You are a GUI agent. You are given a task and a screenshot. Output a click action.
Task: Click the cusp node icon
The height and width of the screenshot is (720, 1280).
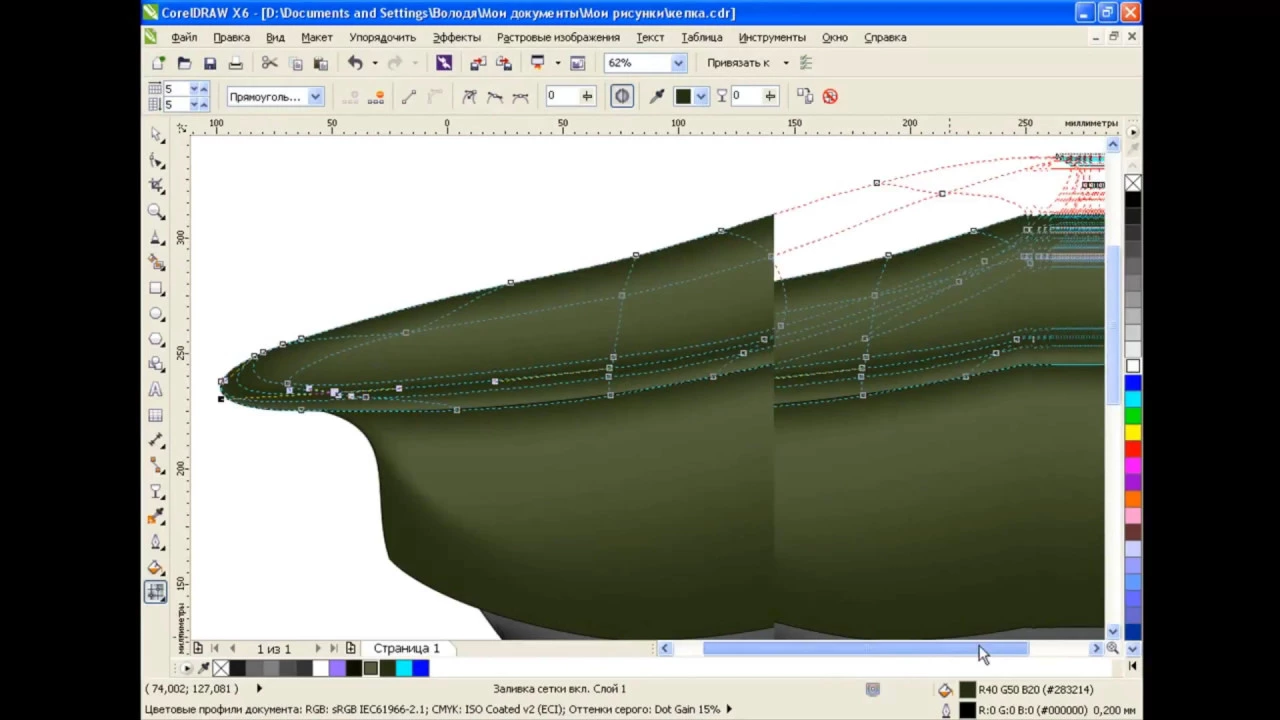[x=469, y=96]
